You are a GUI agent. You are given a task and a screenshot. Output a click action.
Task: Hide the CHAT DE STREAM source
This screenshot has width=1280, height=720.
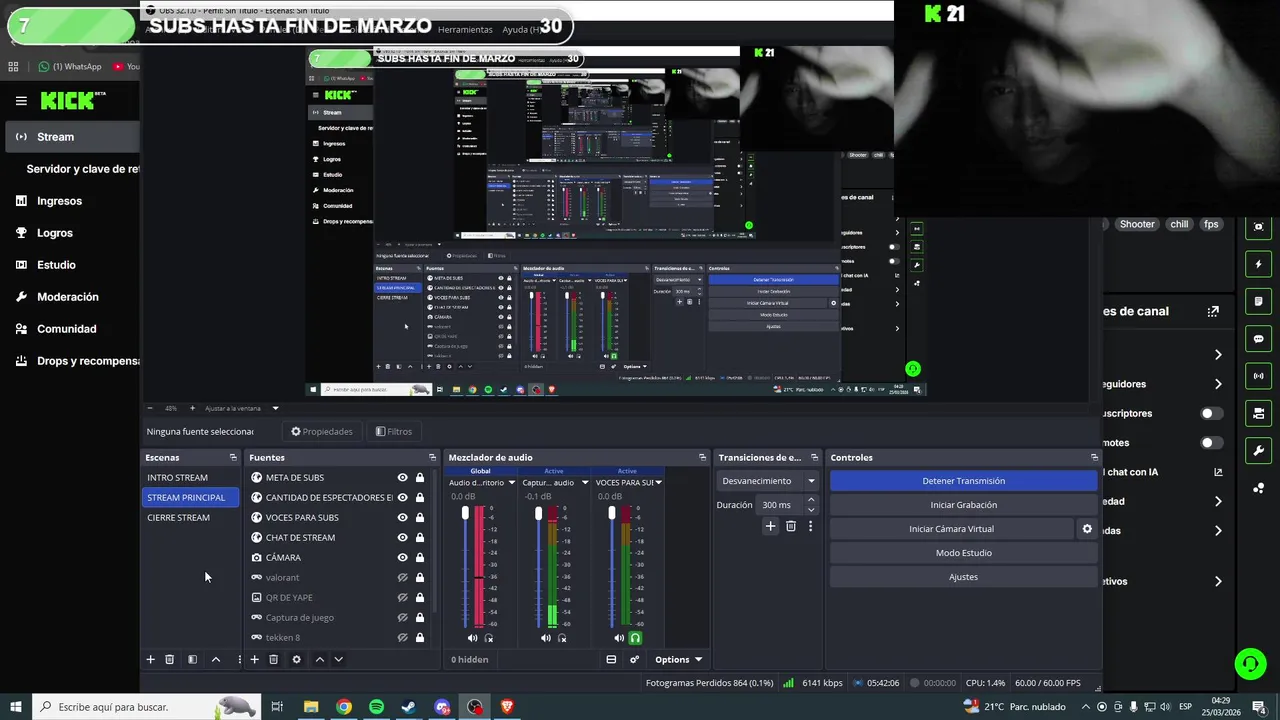[403, 538]
